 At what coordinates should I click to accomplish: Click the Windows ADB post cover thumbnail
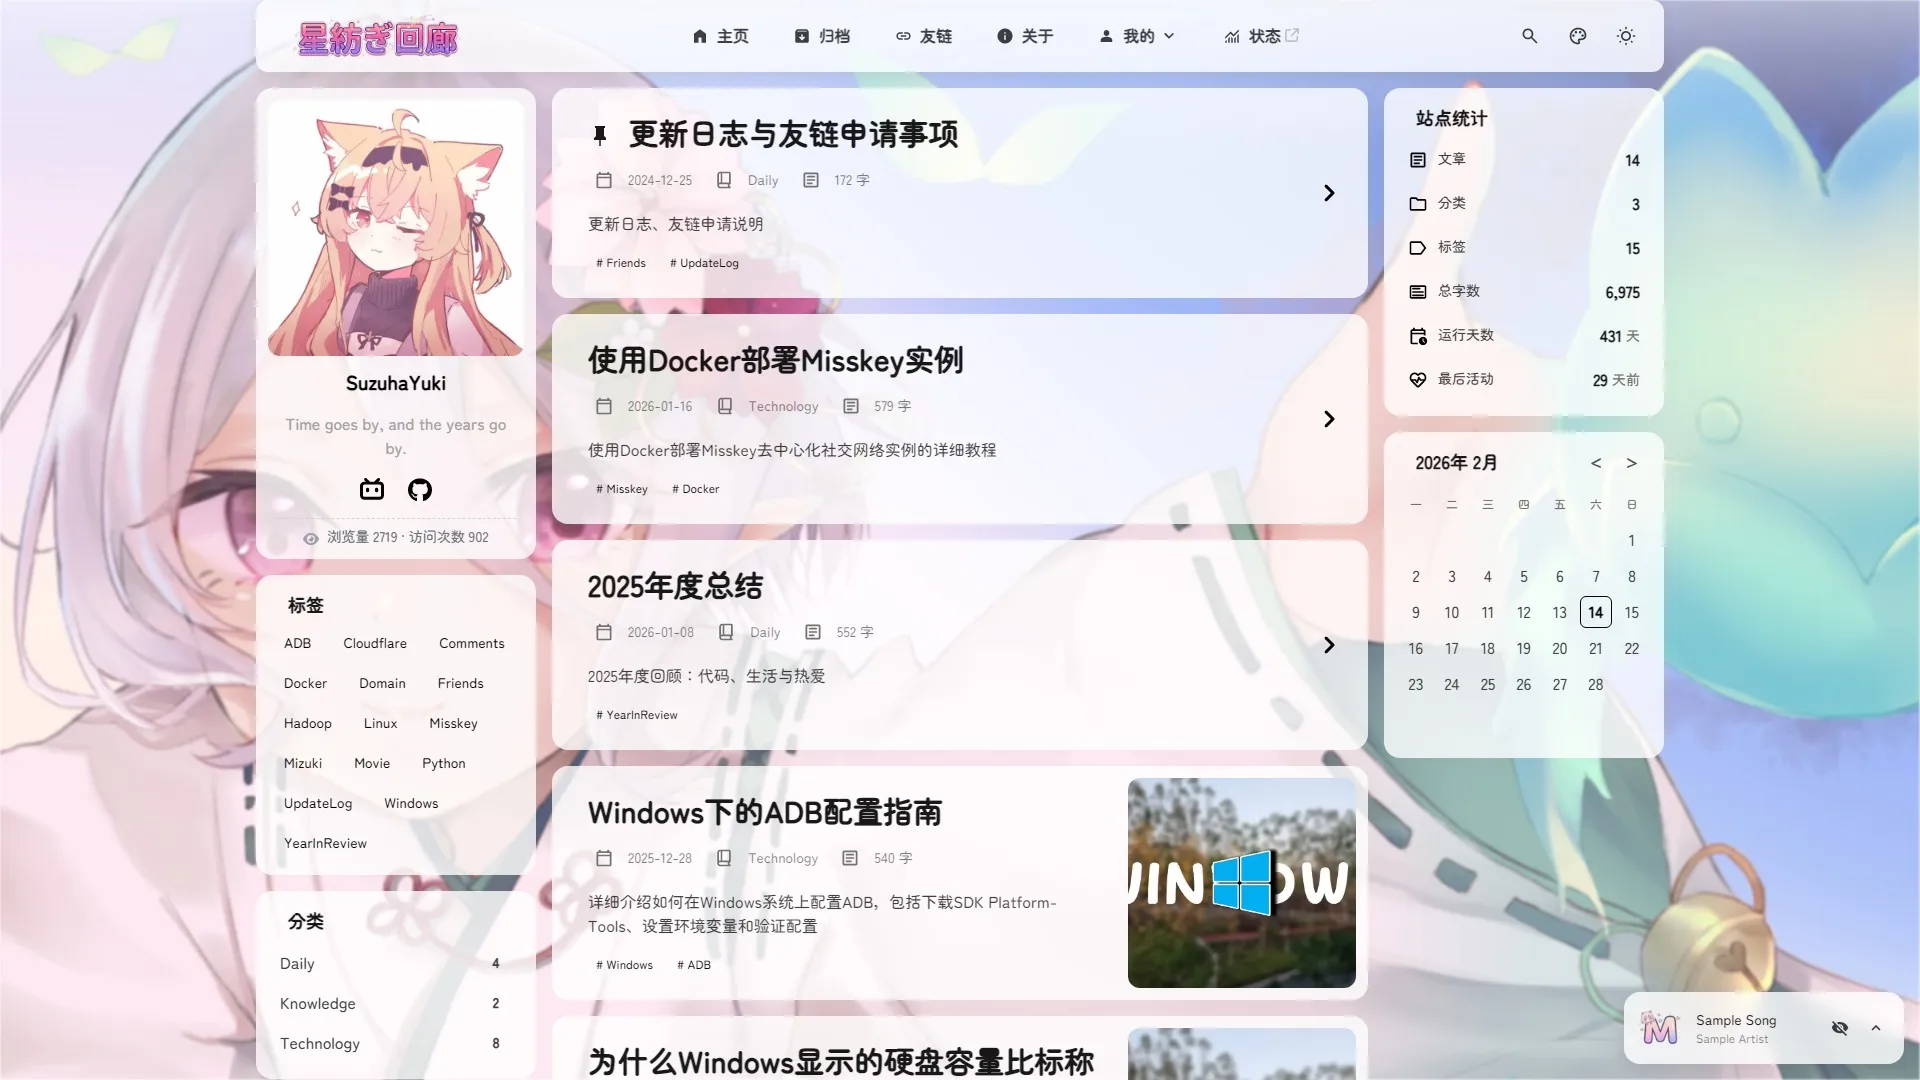(1242, 883)
